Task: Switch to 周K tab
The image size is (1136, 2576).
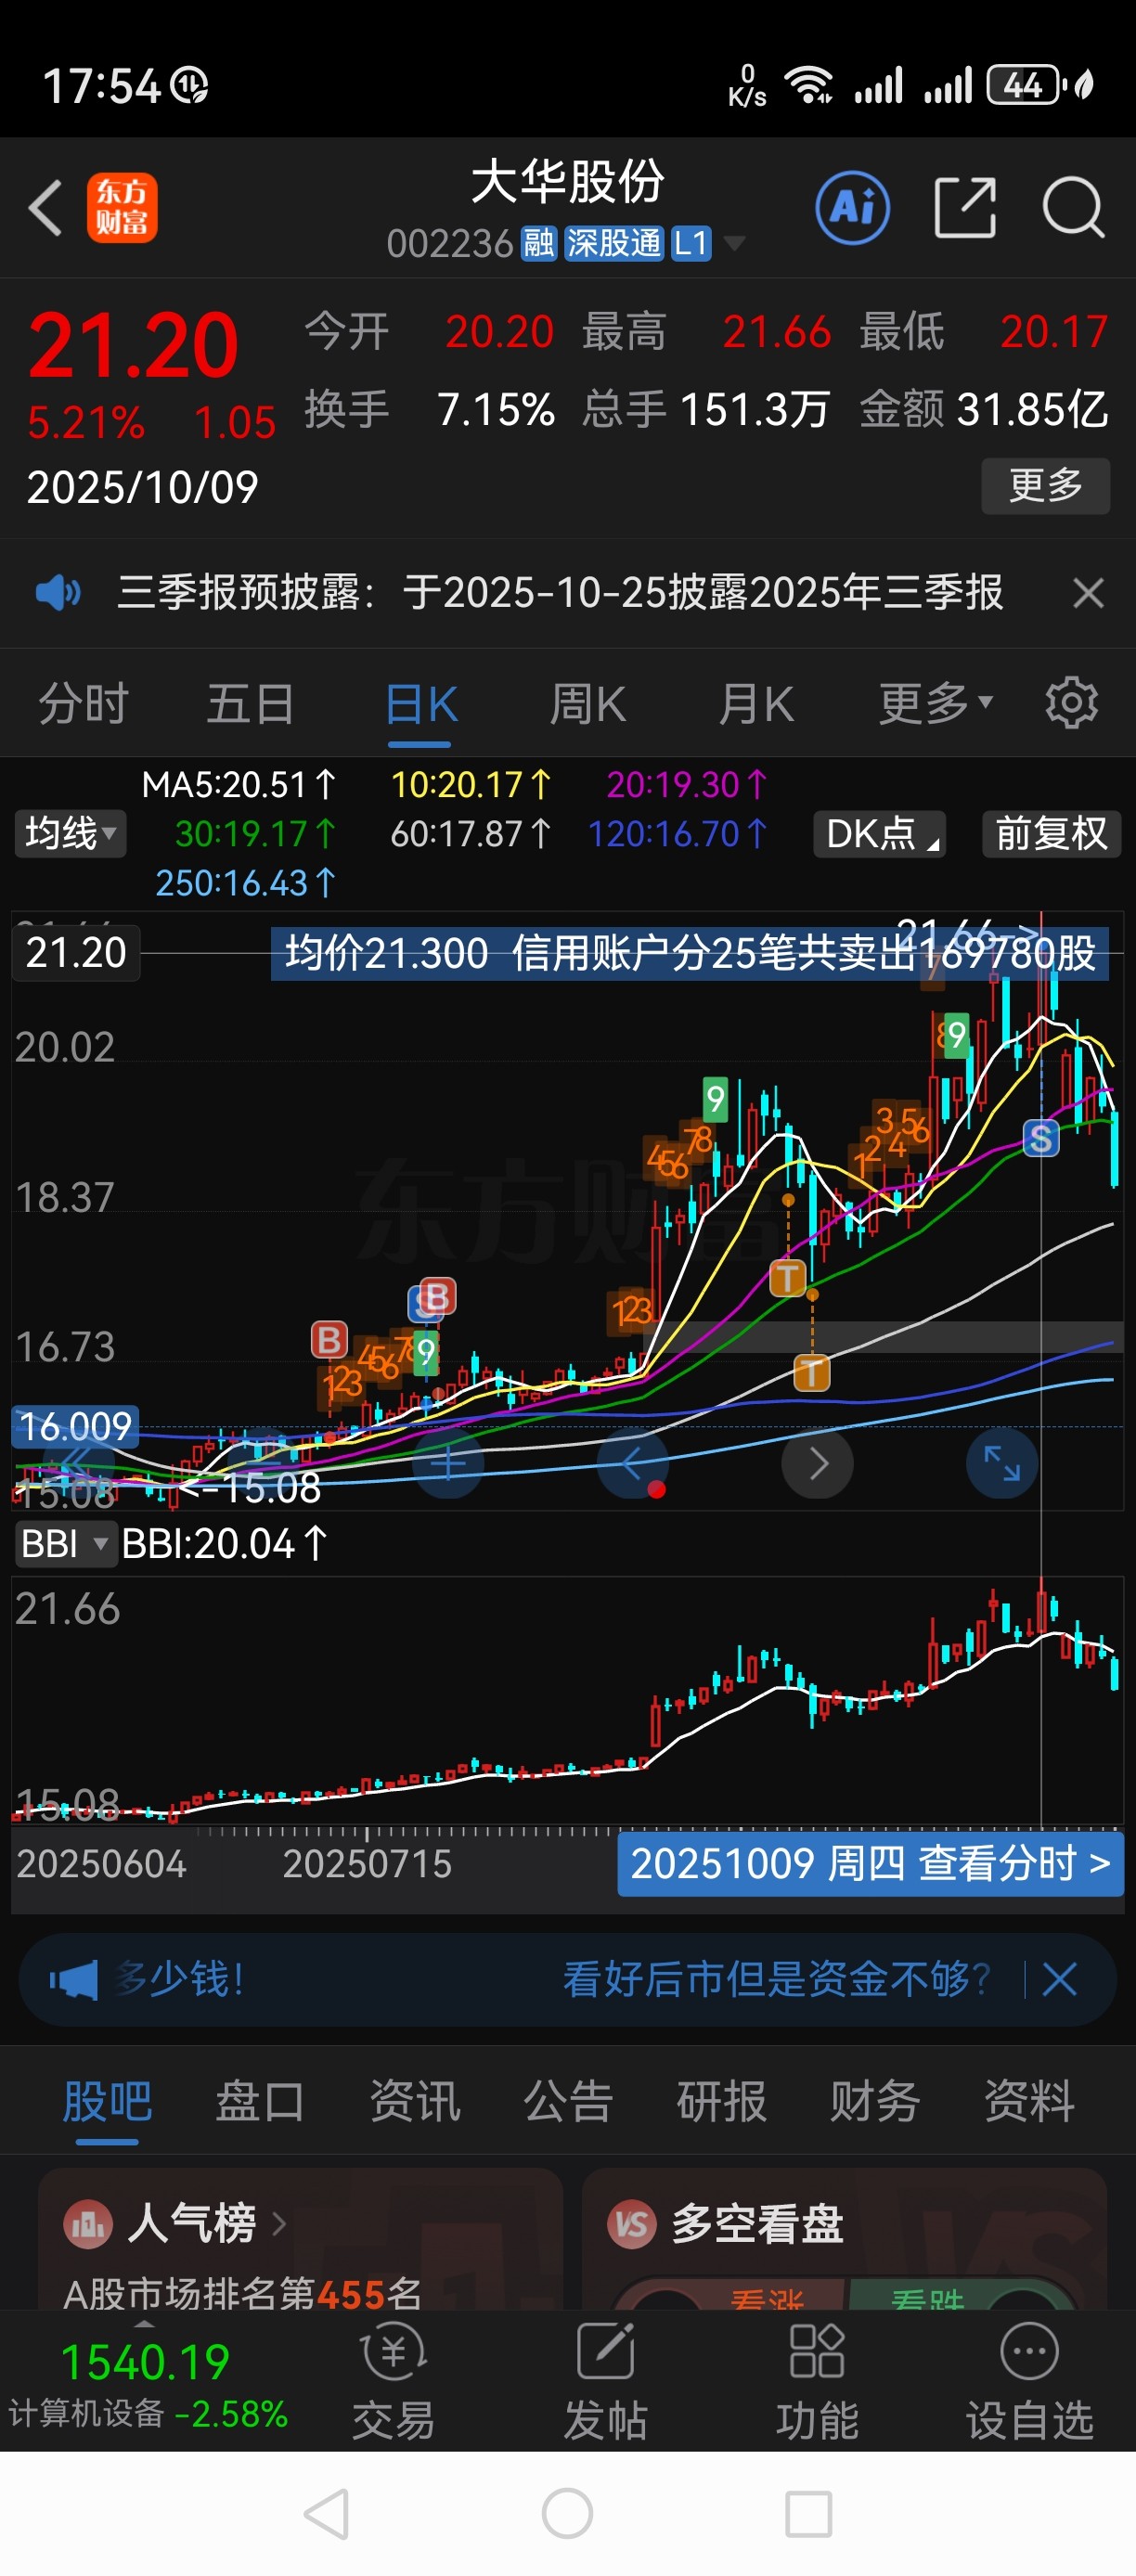Action: tap(588, 704)
